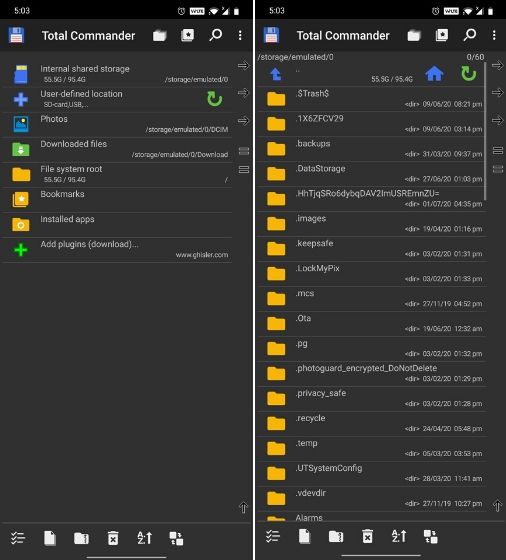Tap green reload icon in right panel
506x560 pixels.
(469, 74)
